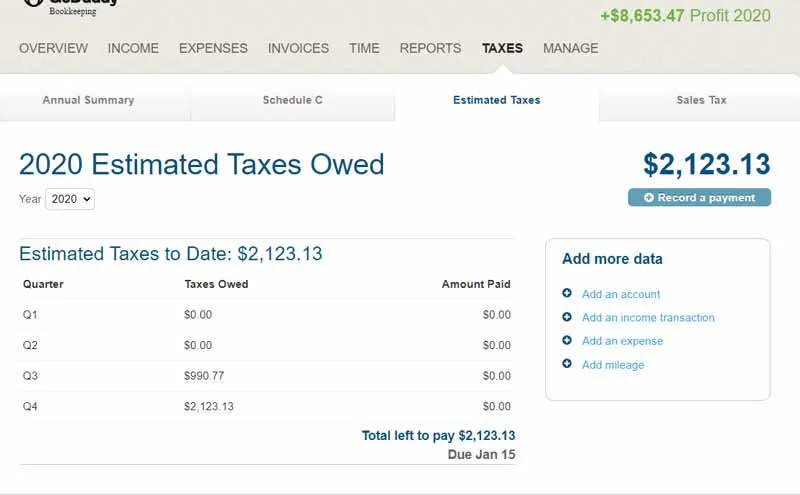Select the Sales Tax tab
Viewport: 800px width, 495px height.
point(701,100)
